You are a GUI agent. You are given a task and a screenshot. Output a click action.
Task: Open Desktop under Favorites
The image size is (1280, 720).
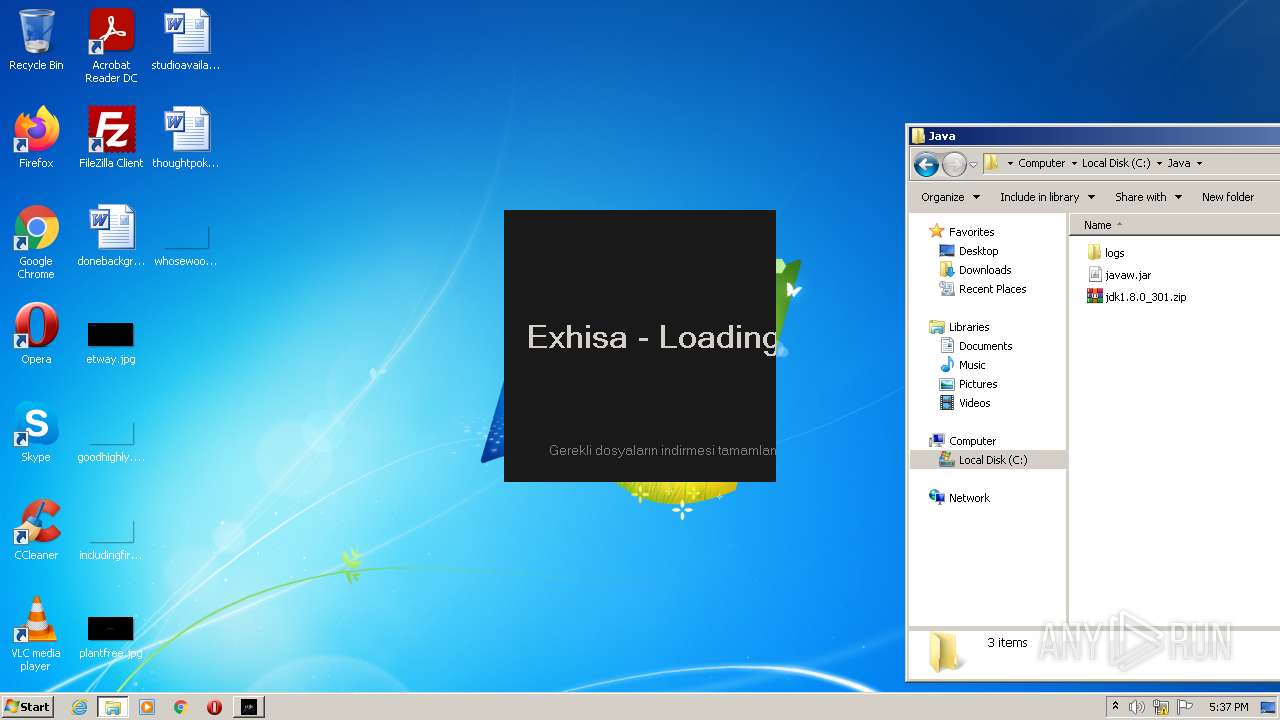[x=968, y=251]
